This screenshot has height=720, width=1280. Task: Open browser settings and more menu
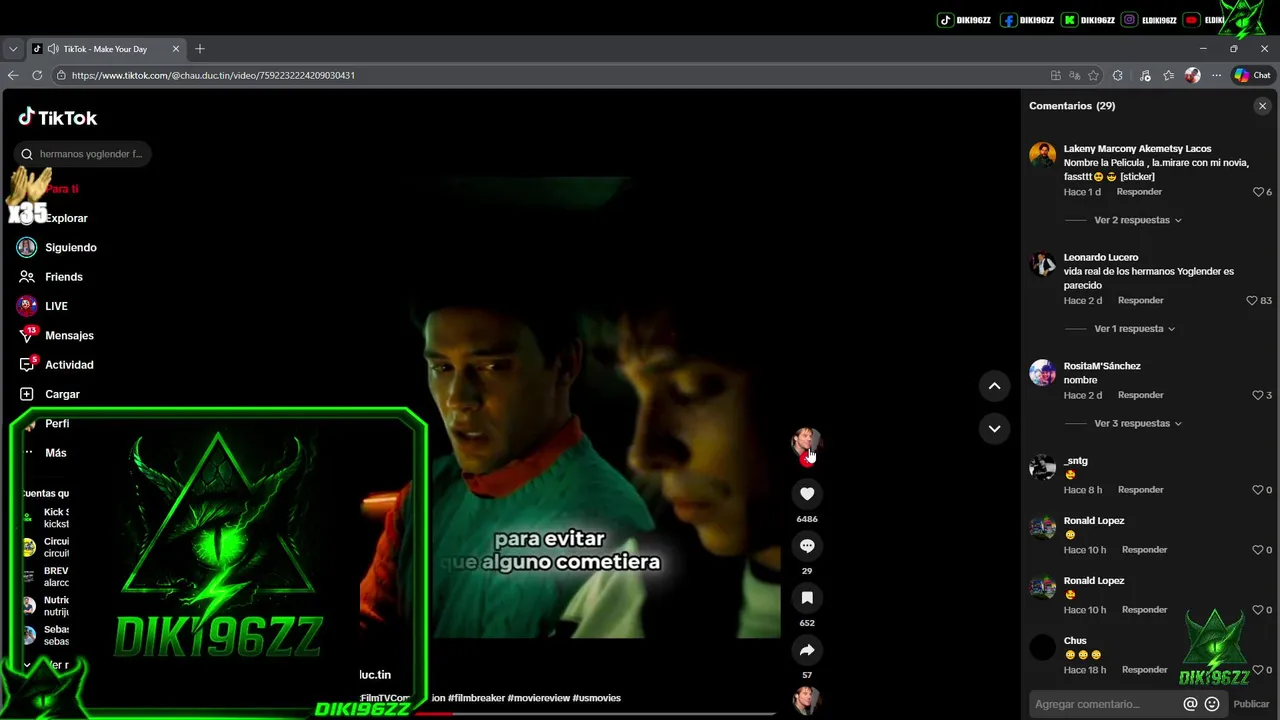(x=1216, y=75)
